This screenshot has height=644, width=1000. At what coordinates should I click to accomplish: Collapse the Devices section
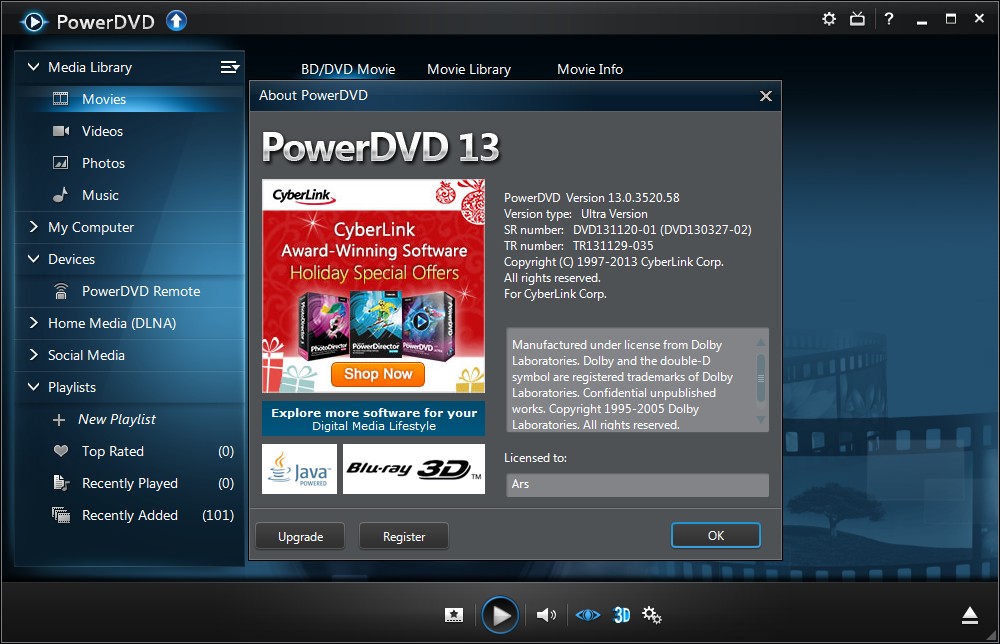click(33, 259)
